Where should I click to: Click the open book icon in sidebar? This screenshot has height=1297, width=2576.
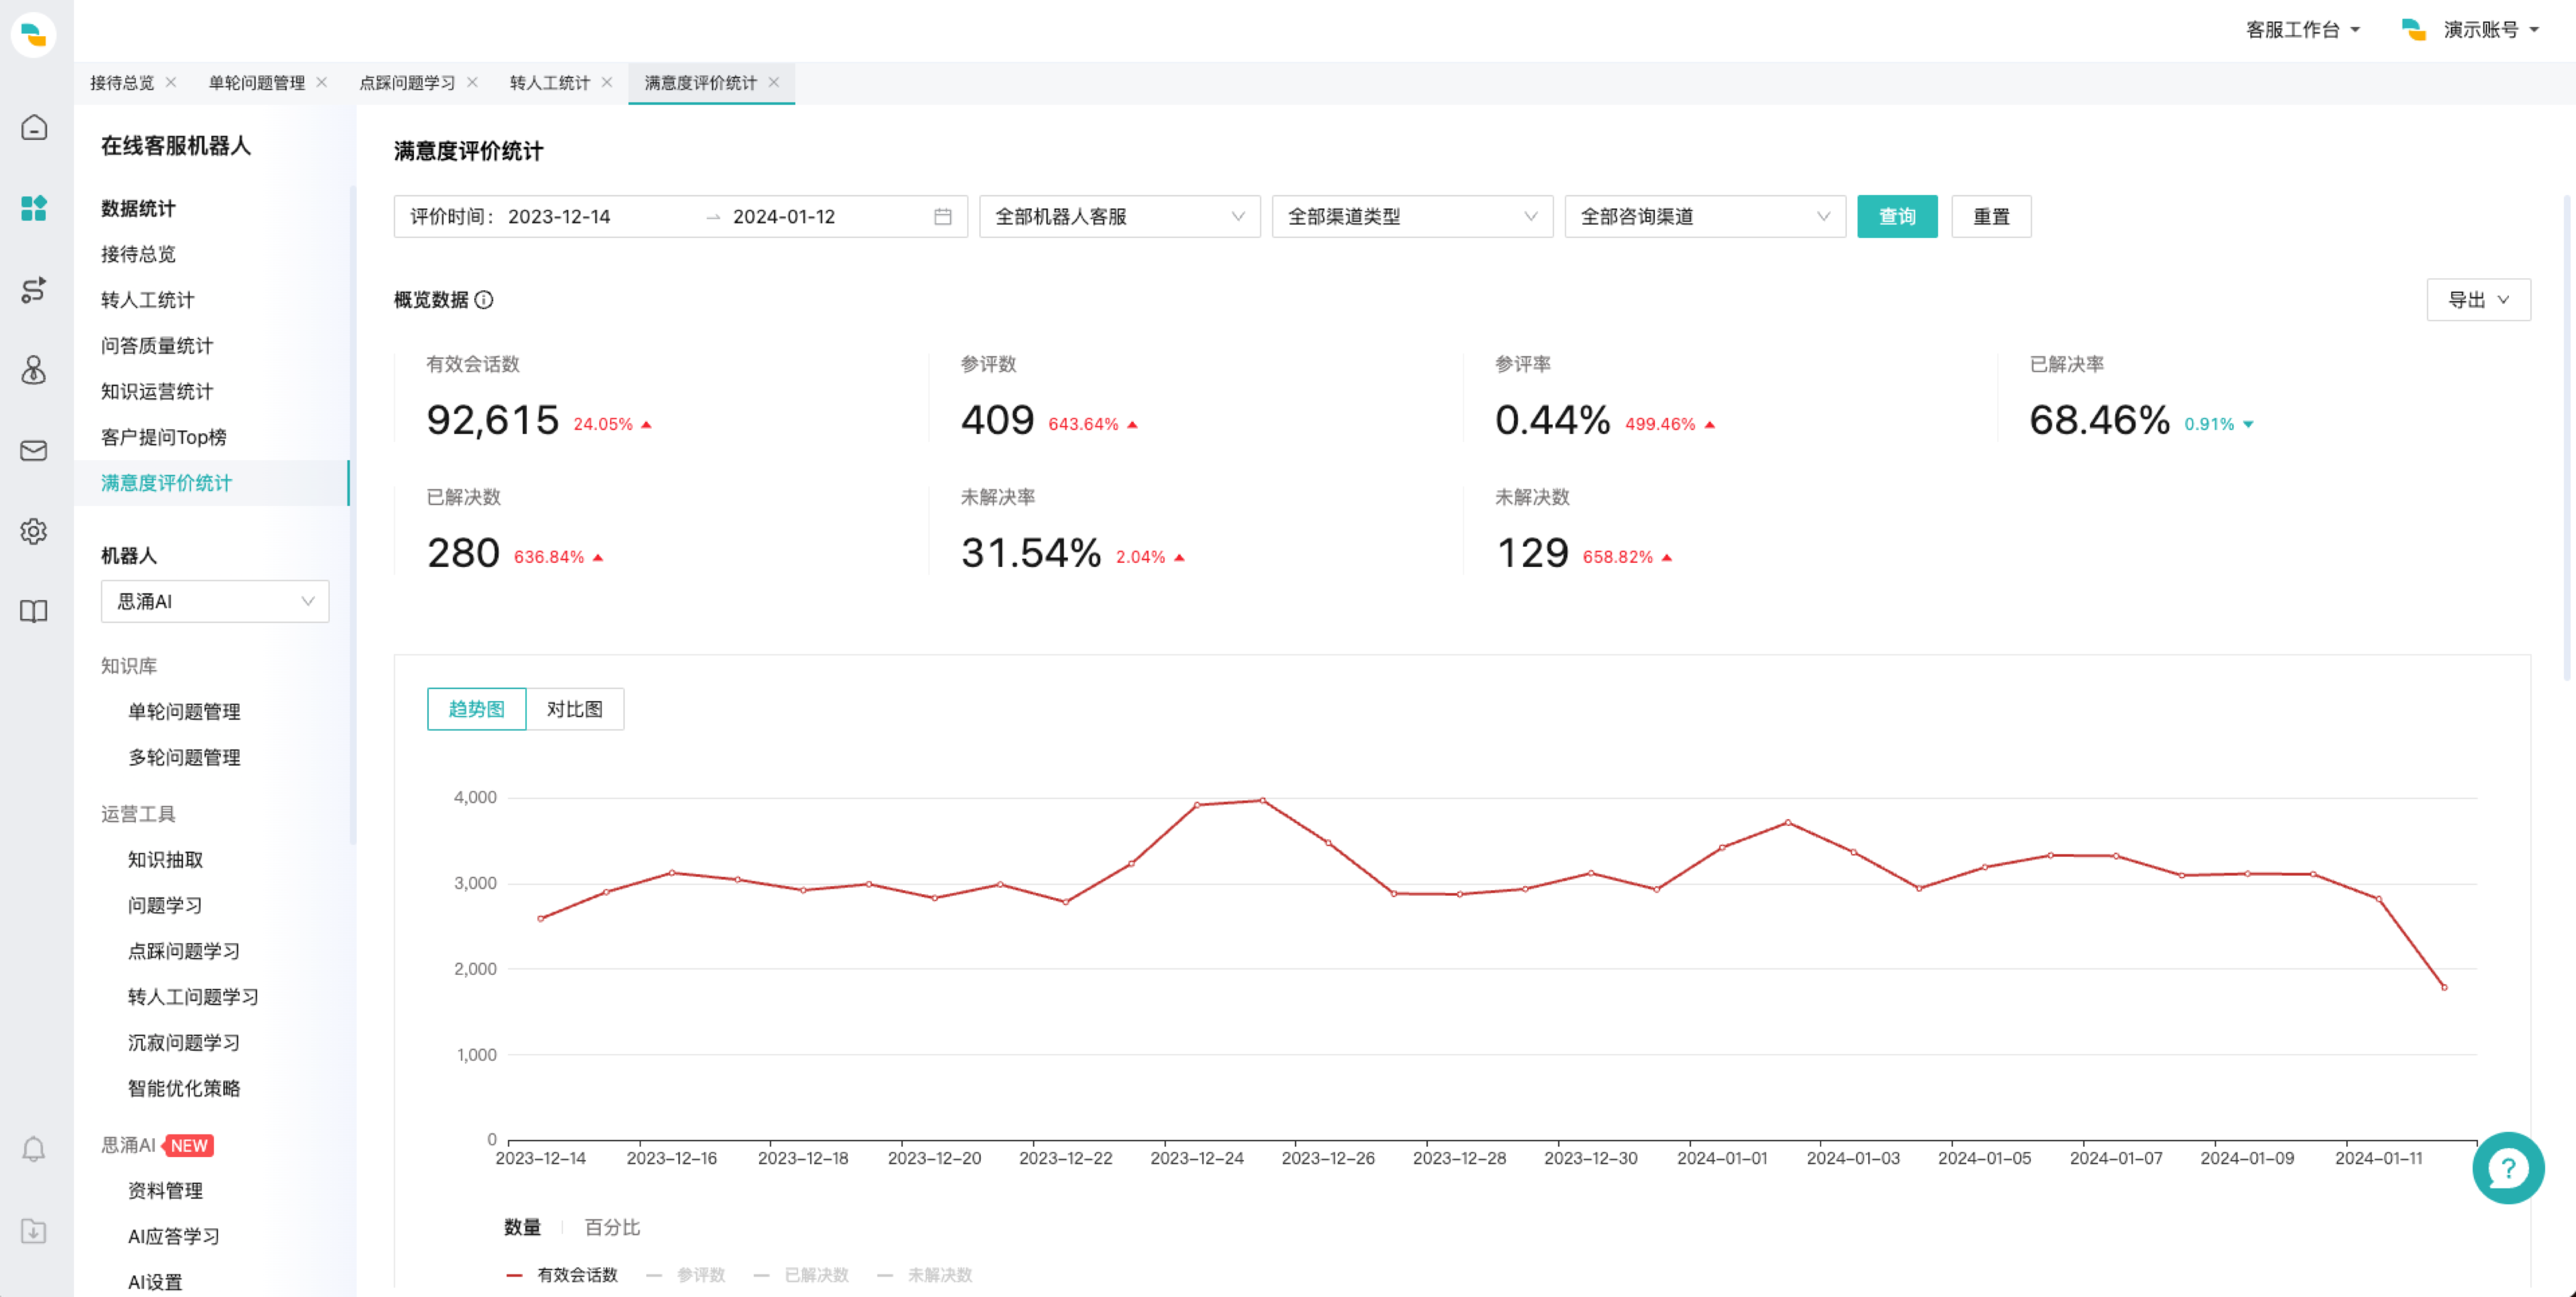click(34, 612)
